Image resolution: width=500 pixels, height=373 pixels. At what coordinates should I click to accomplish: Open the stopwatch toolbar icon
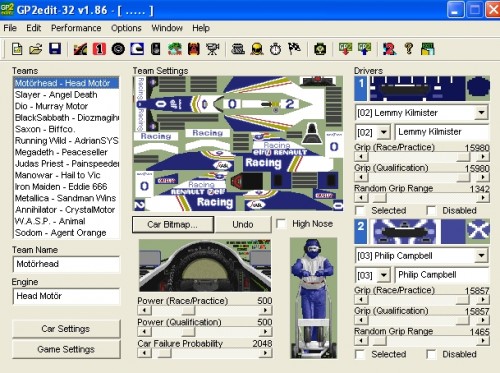(275, 49)
